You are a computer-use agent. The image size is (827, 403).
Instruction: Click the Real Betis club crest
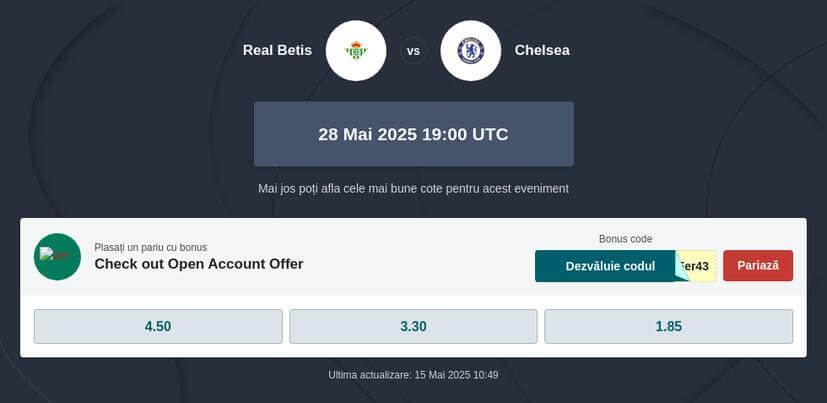pyautogui.click(x=356, y=51)
